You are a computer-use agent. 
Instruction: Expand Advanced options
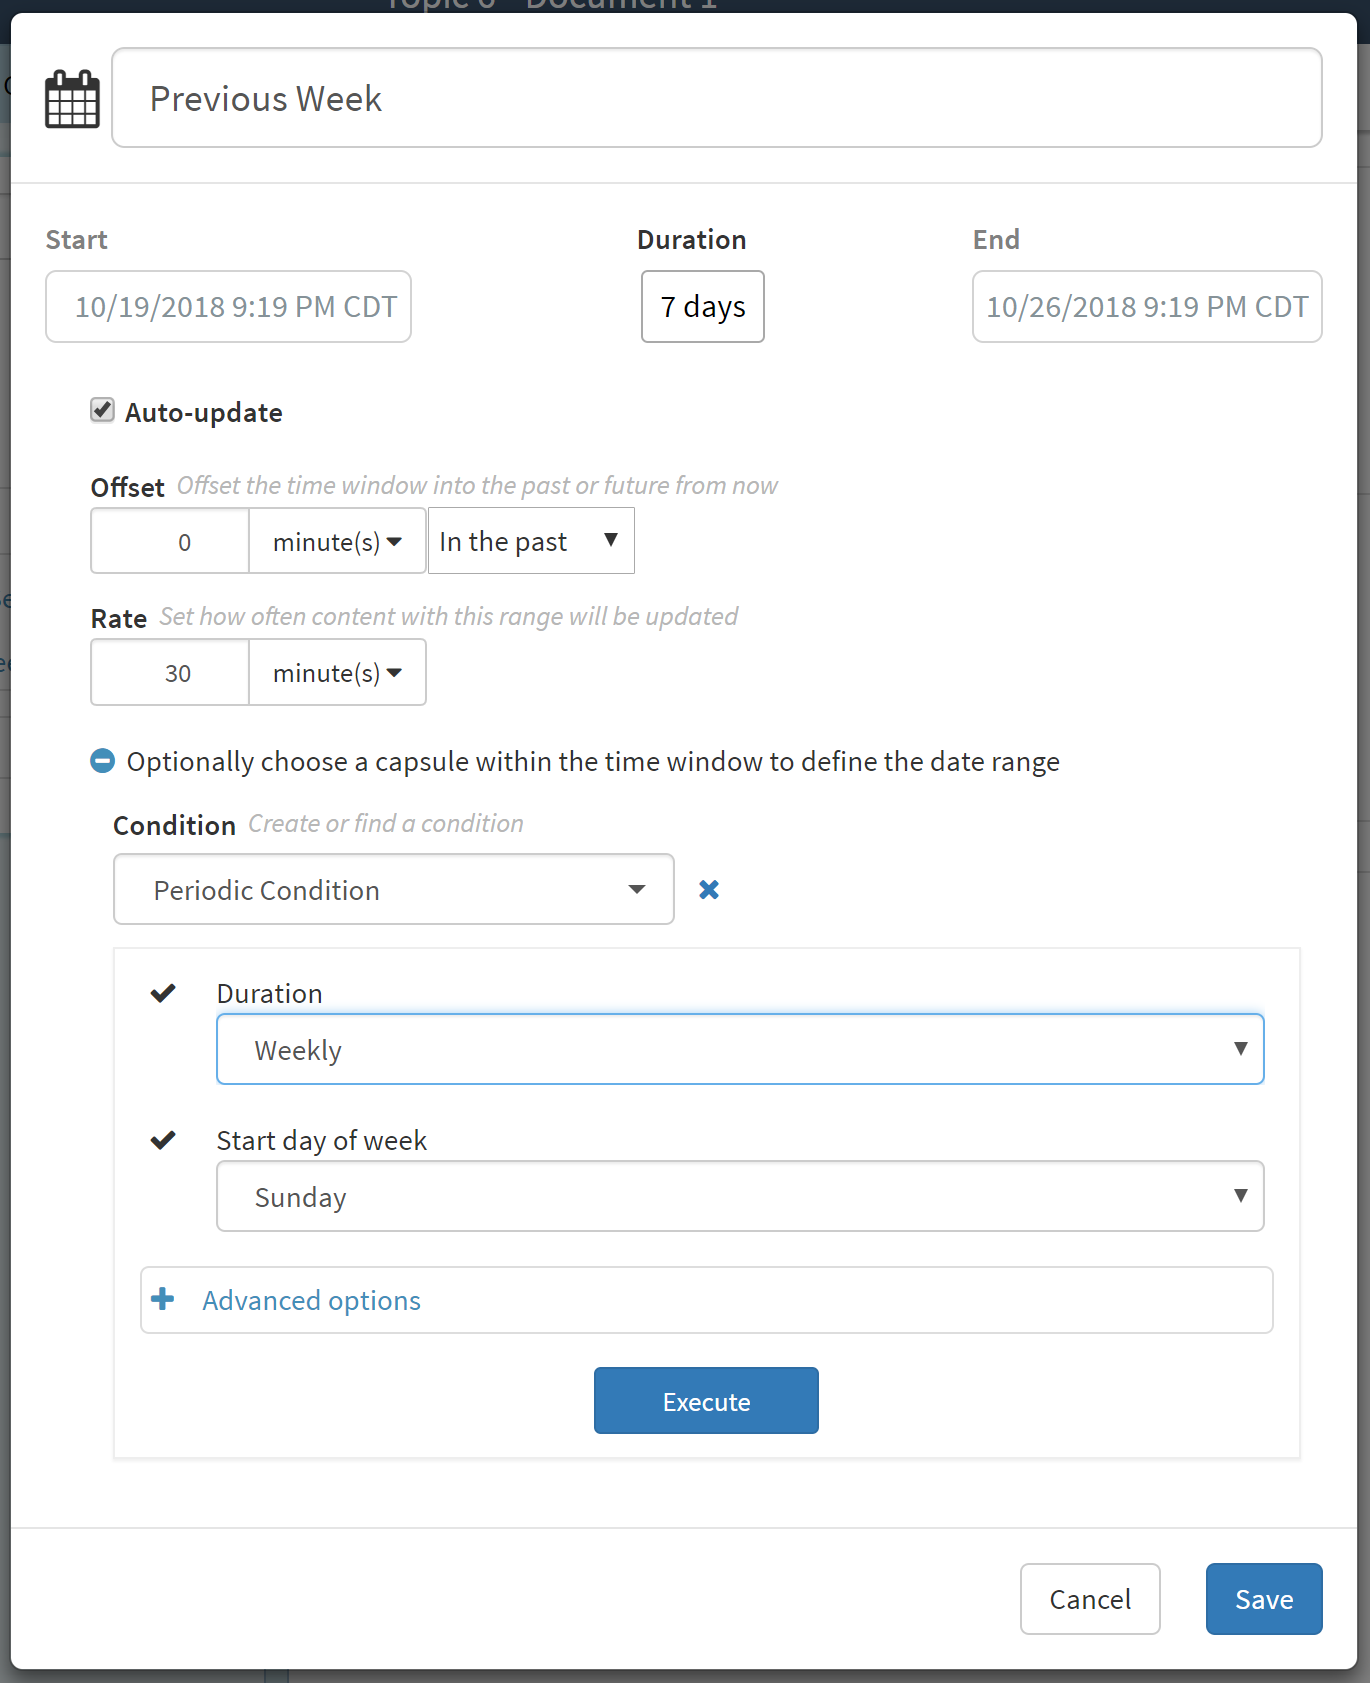(311, 1300)
